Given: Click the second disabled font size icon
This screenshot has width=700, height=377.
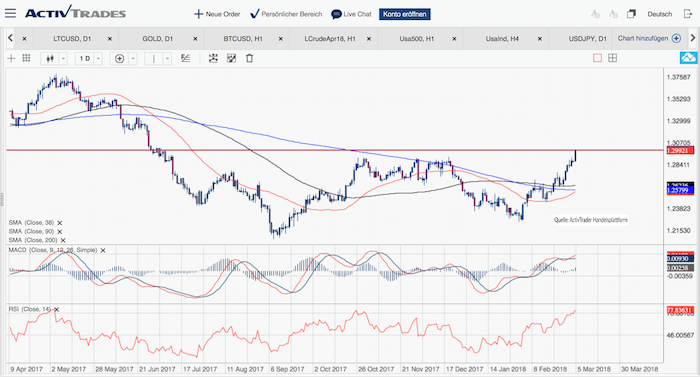Looking at the screenshot, I should (613, 14).
